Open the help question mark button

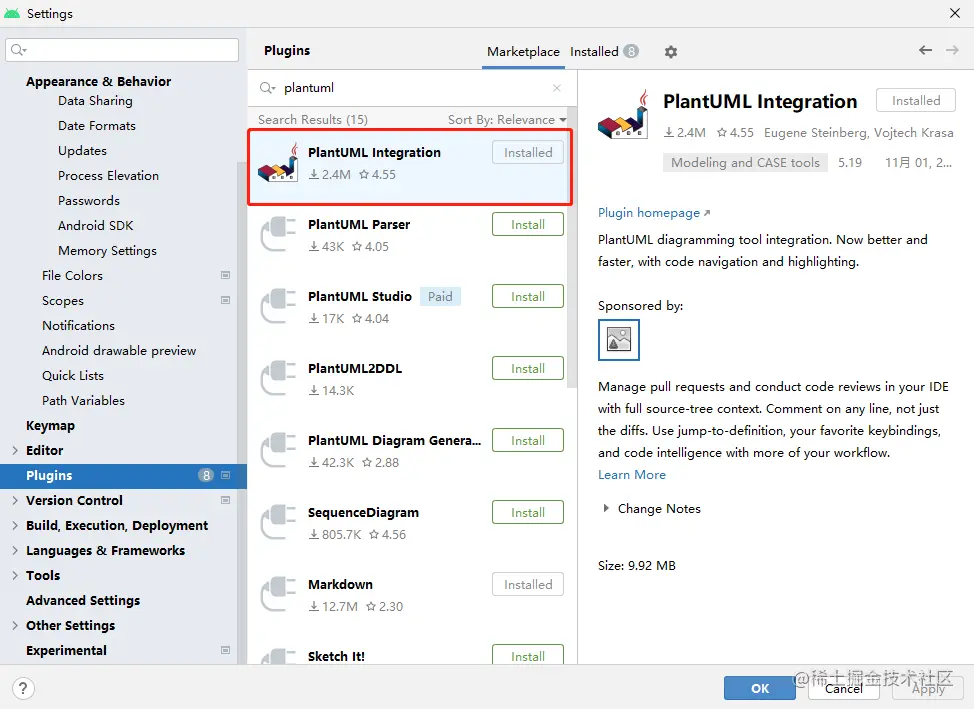(23, 688)
